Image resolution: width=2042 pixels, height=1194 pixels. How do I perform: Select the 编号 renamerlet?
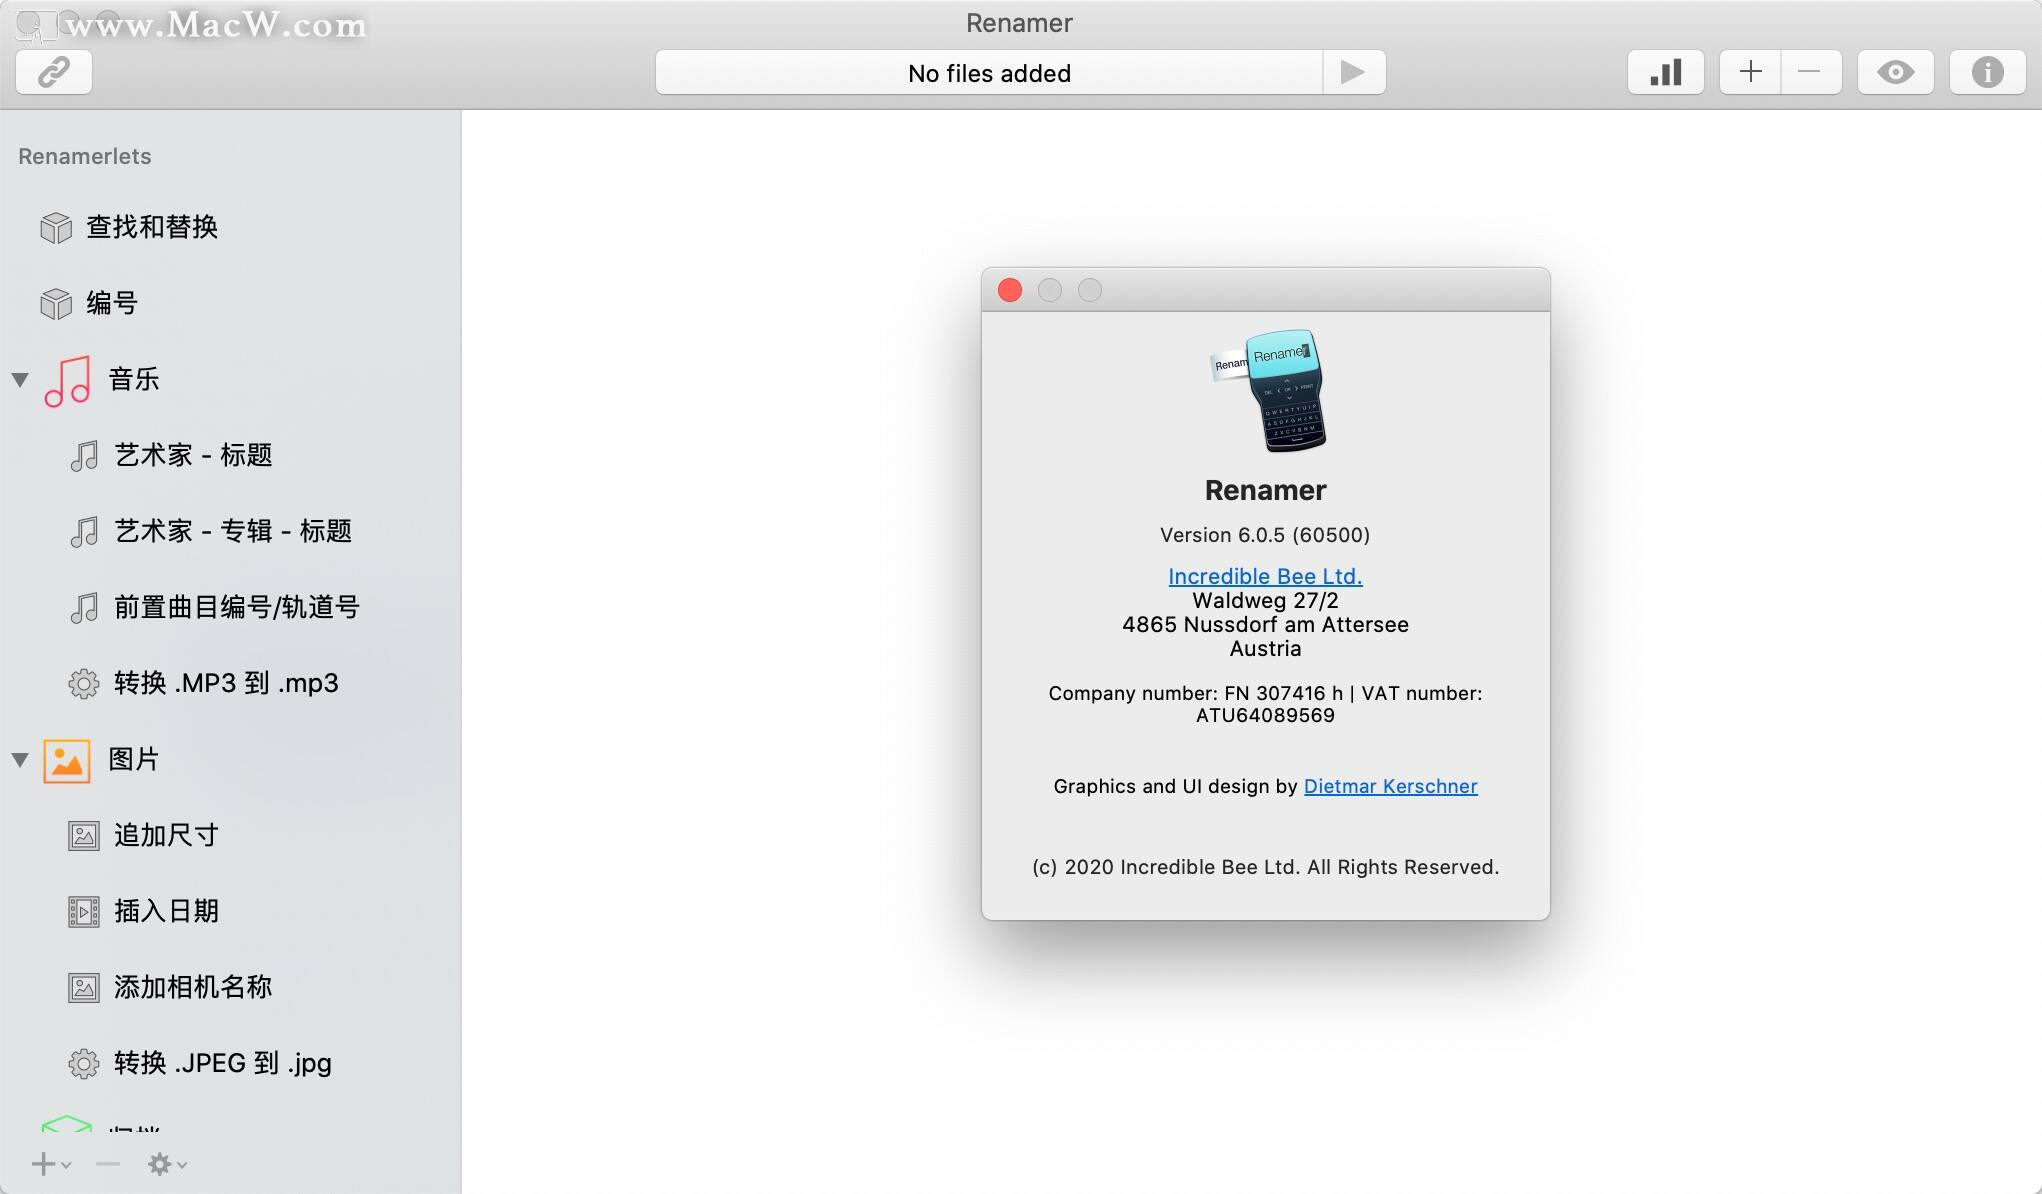(x=112, y=303)
